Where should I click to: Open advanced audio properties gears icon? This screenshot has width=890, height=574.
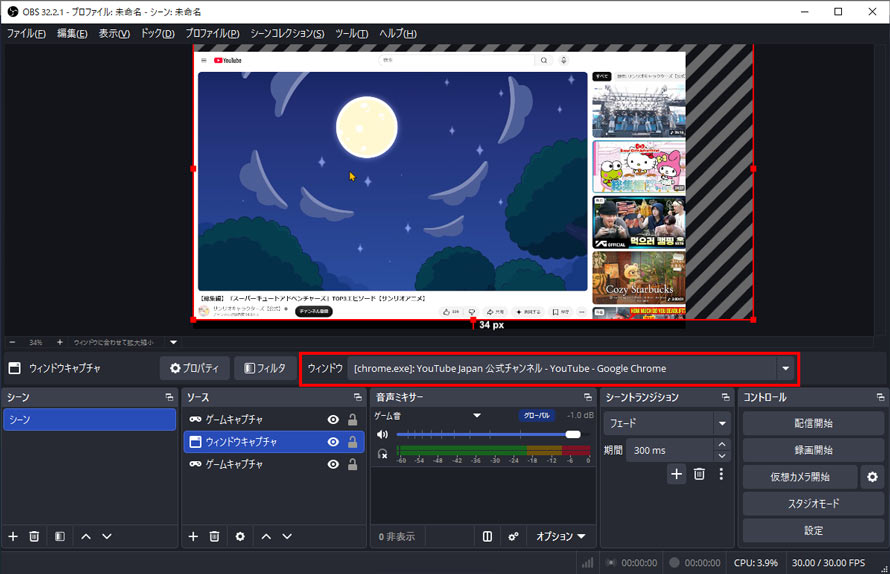pos(513,537)
